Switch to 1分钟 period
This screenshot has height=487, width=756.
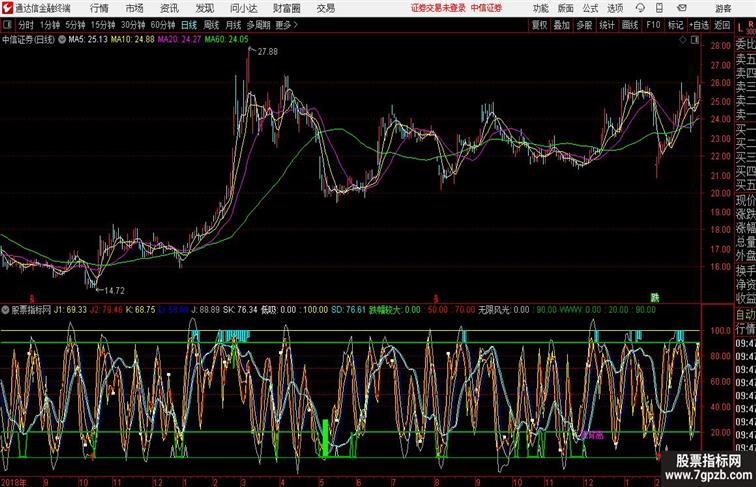50,25
